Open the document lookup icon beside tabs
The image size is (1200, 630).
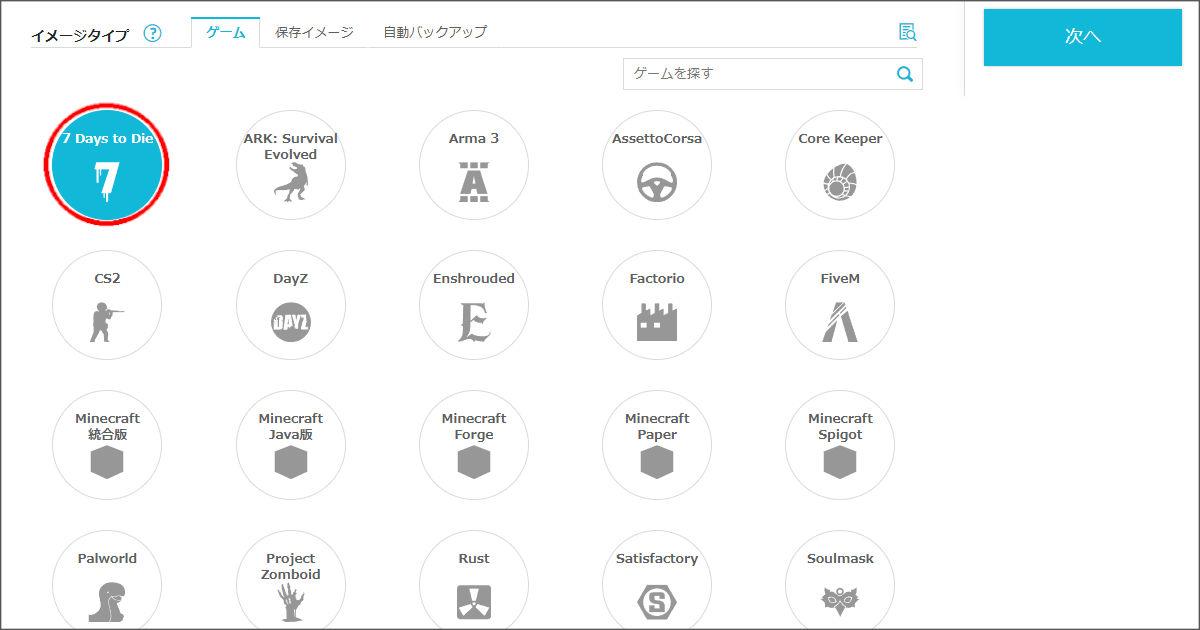(907, 32)
